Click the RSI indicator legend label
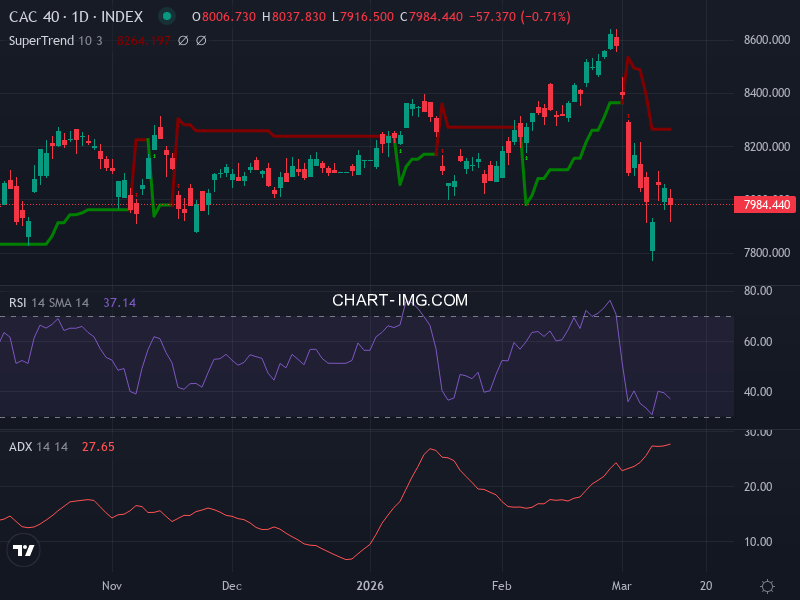This screenshot has width=800, height=600. [18, 302]
